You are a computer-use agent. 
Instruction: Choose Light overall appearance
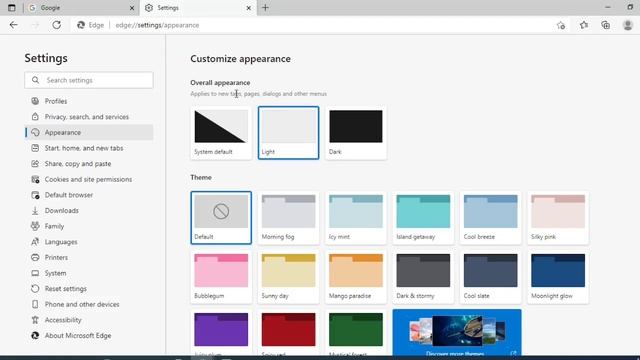point(289,133)
